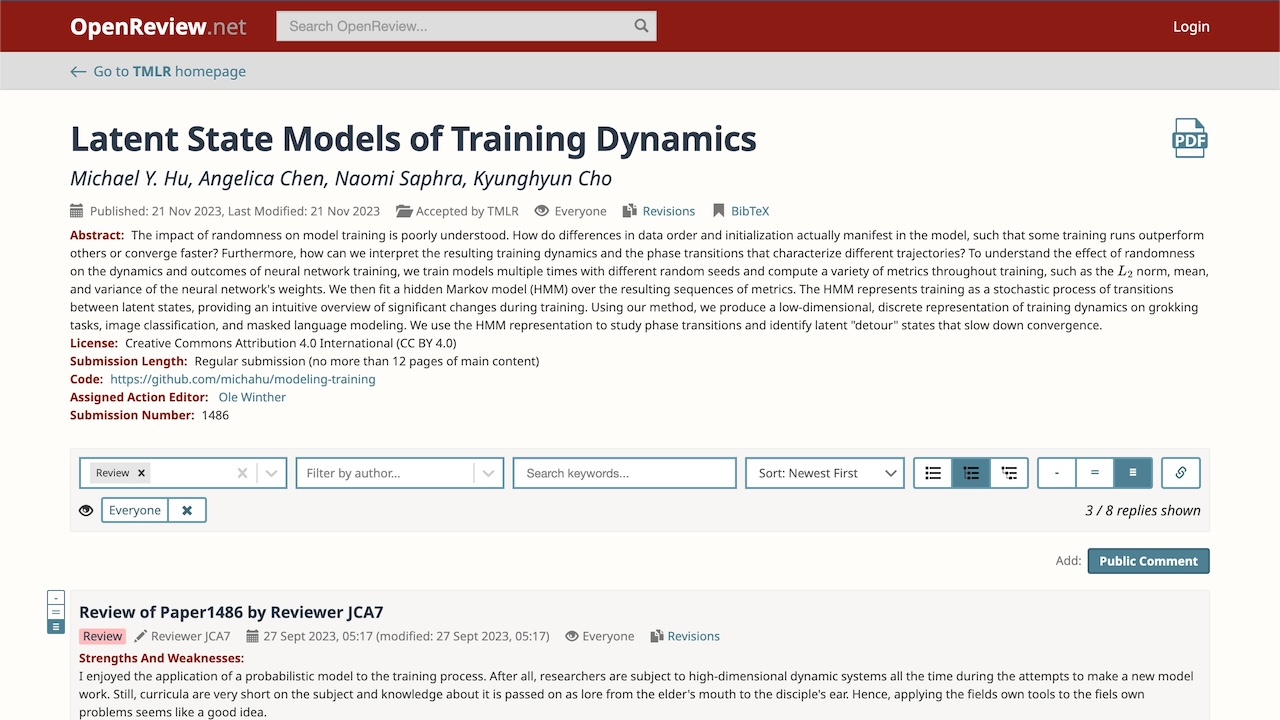The height and width of the screenshot is (720, 1280).
Task: Go to TMLR homepage
Action: (x=169, y=71)
